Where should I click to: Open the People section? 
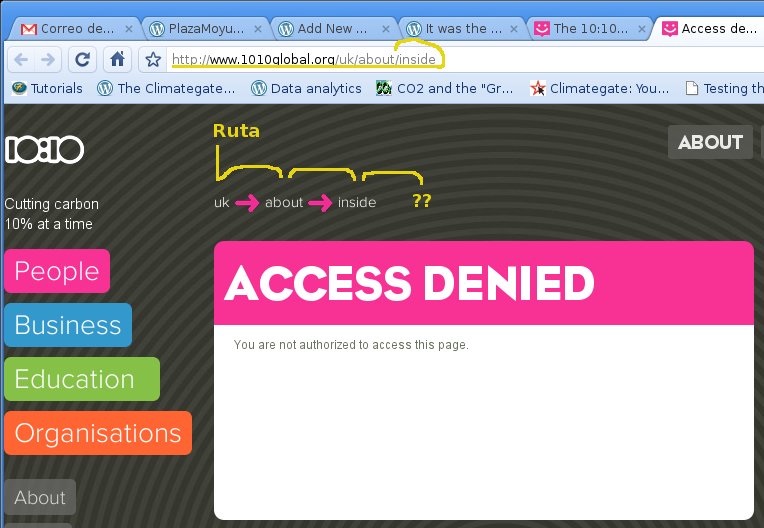tap(57, 271)
